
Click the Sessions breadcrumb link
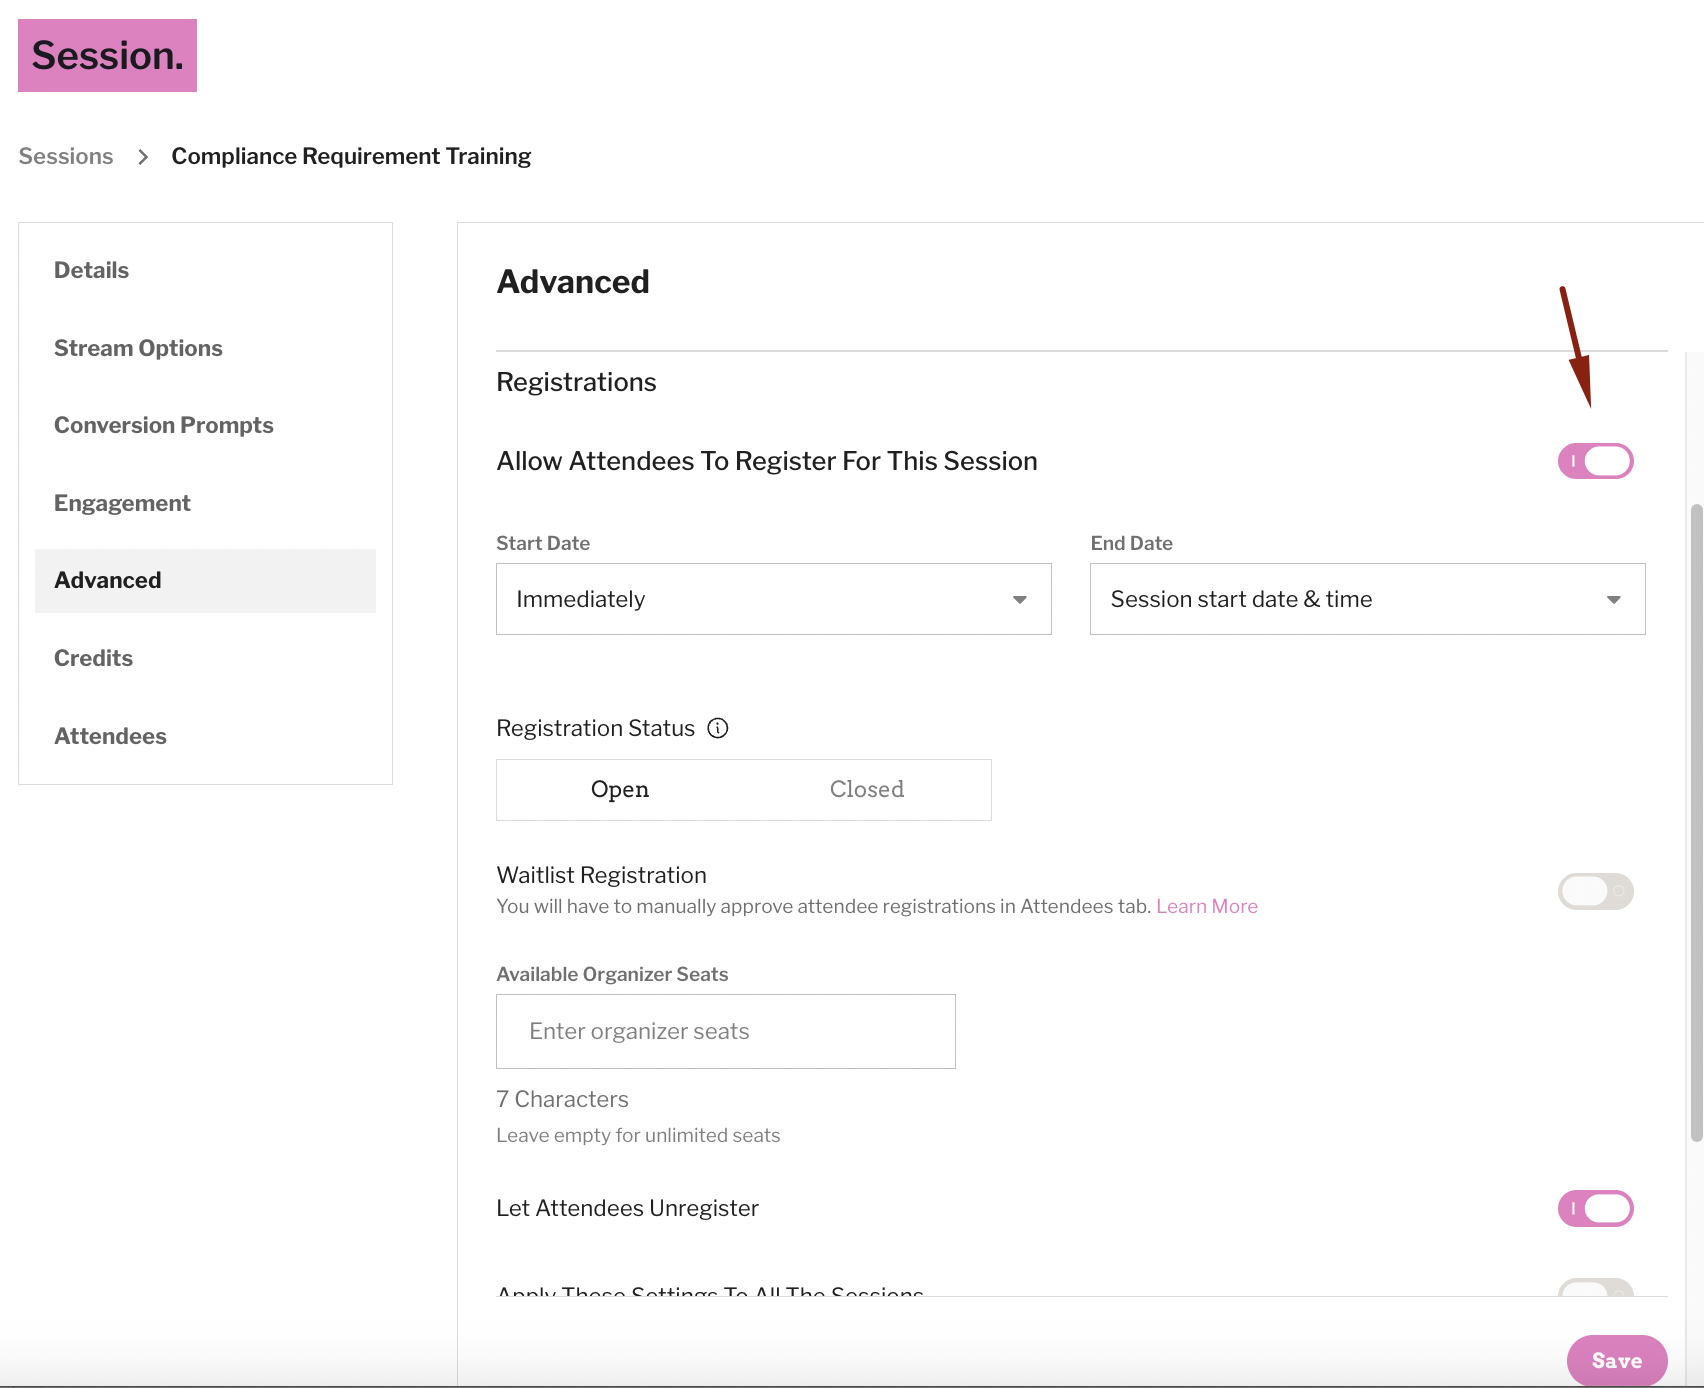click(66, 157)
